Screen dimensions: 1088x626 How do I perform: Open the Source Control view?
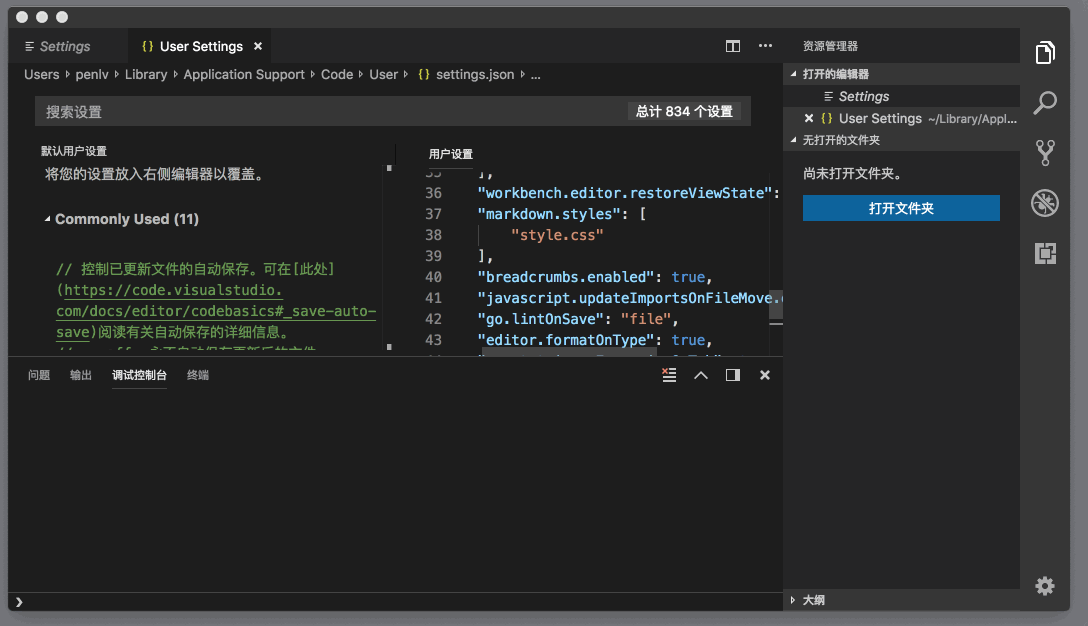click(1045, 152)
